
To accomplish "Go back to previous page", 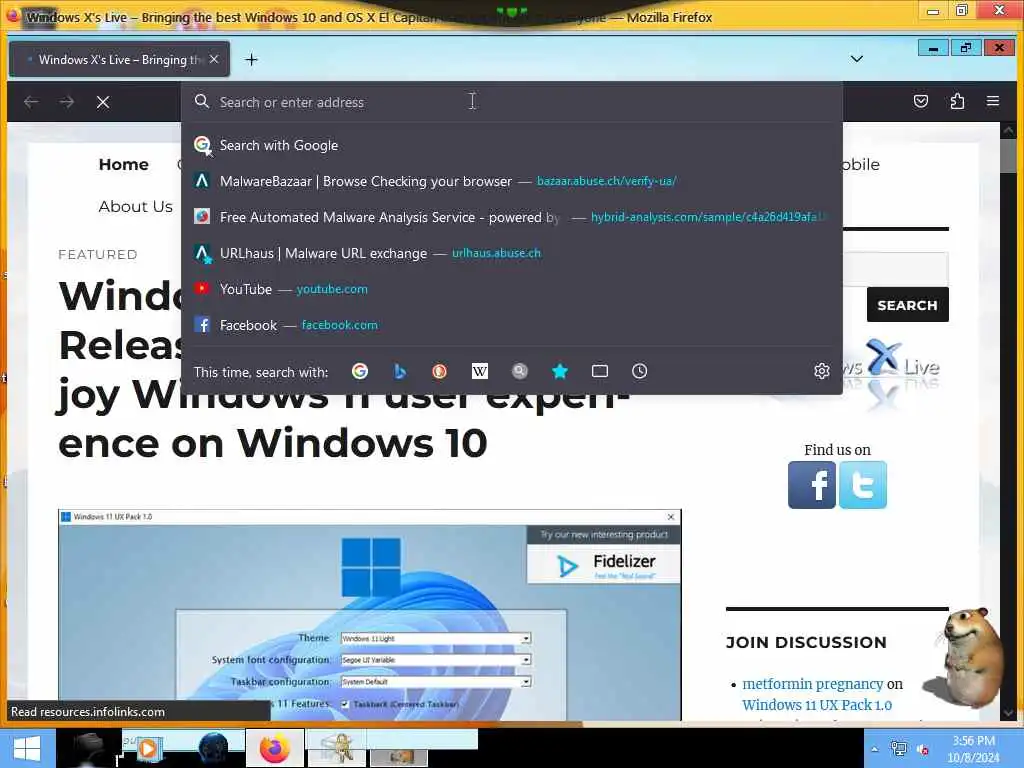I will coord(31,102).
